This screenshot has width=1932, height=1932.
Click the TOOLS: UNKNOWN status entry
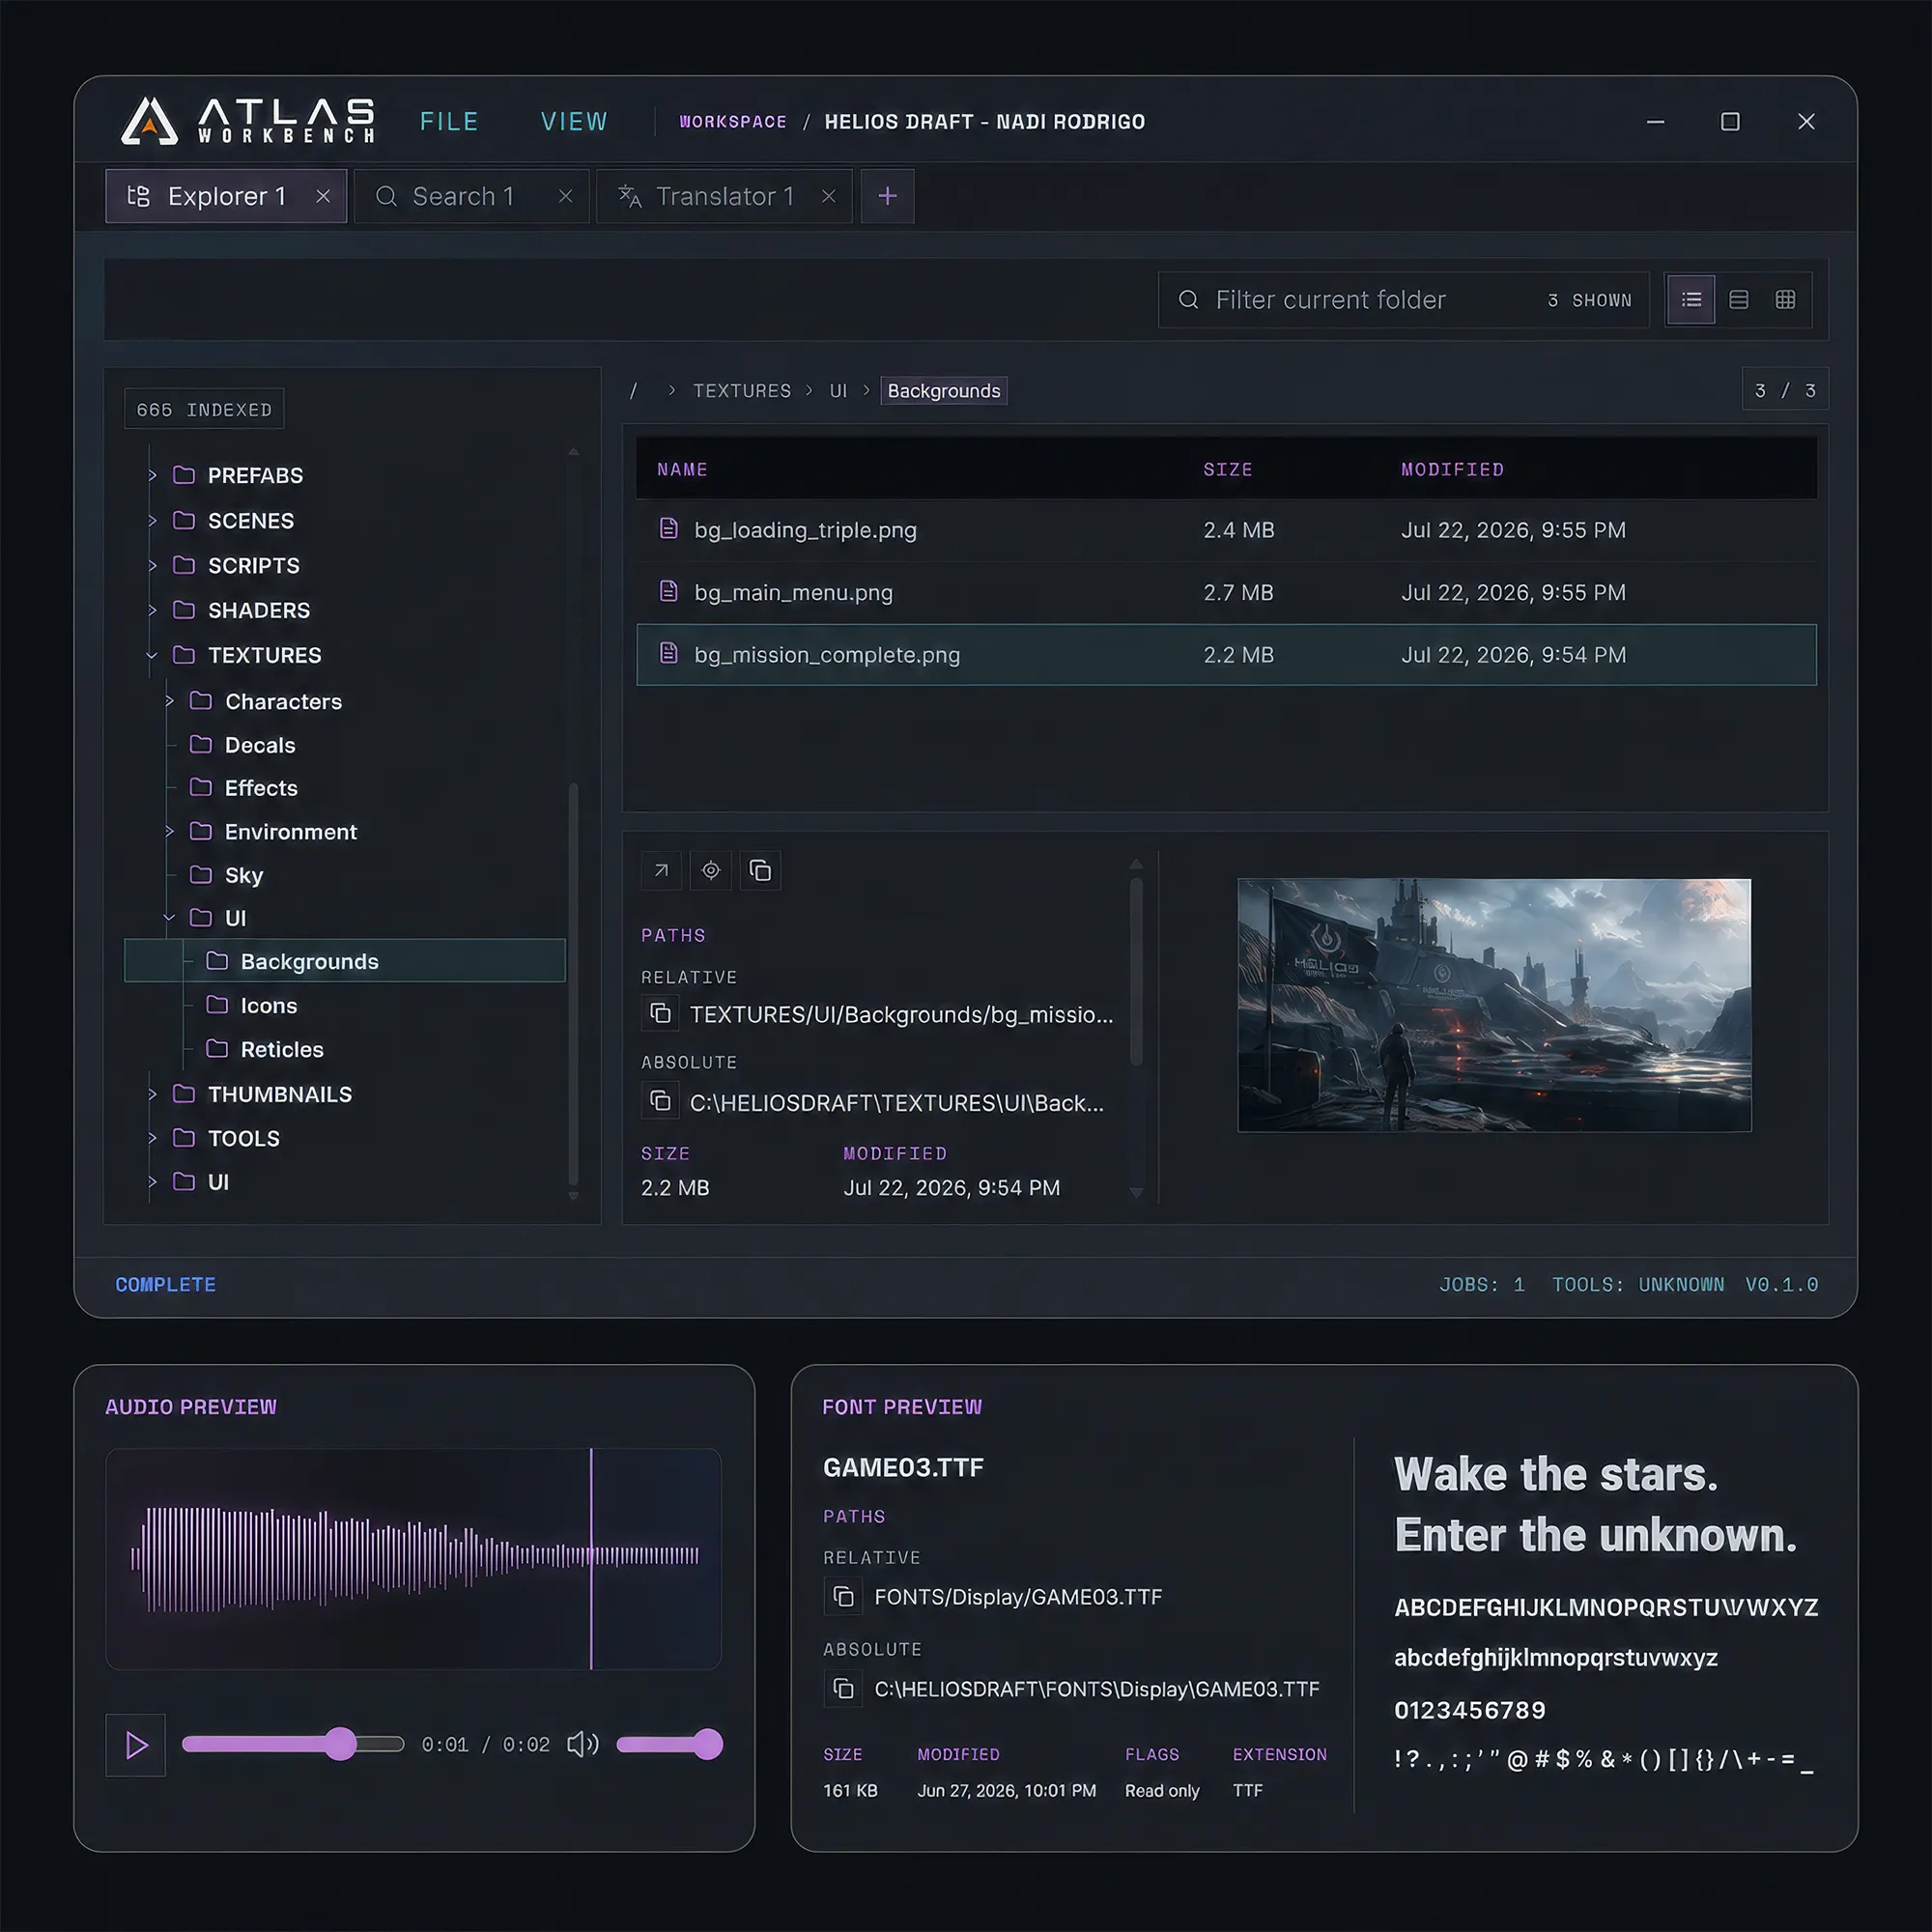pos(1638,1285)
